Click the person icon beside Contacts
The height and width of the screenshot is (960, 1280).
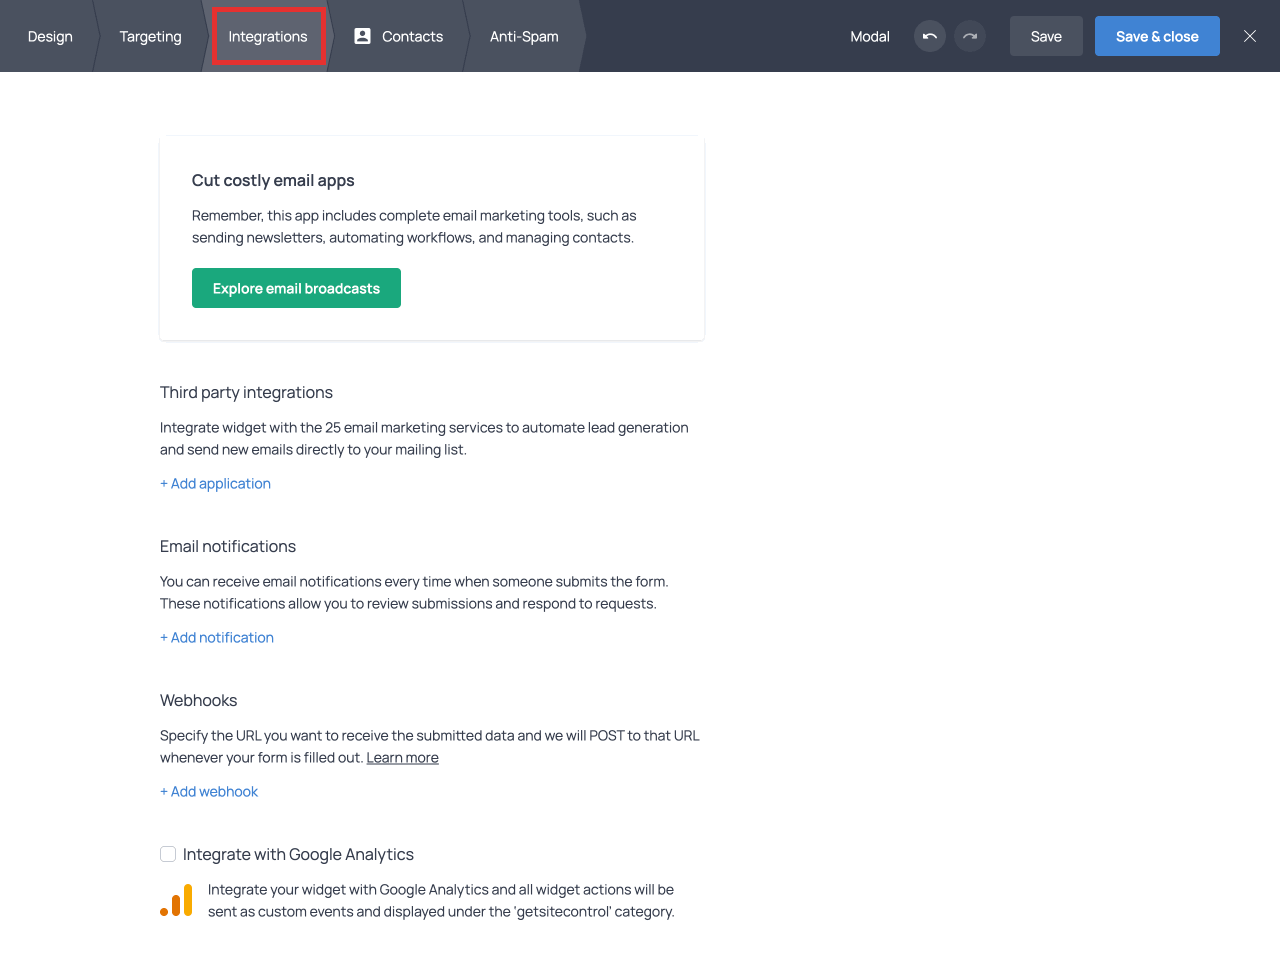point(363,36)
